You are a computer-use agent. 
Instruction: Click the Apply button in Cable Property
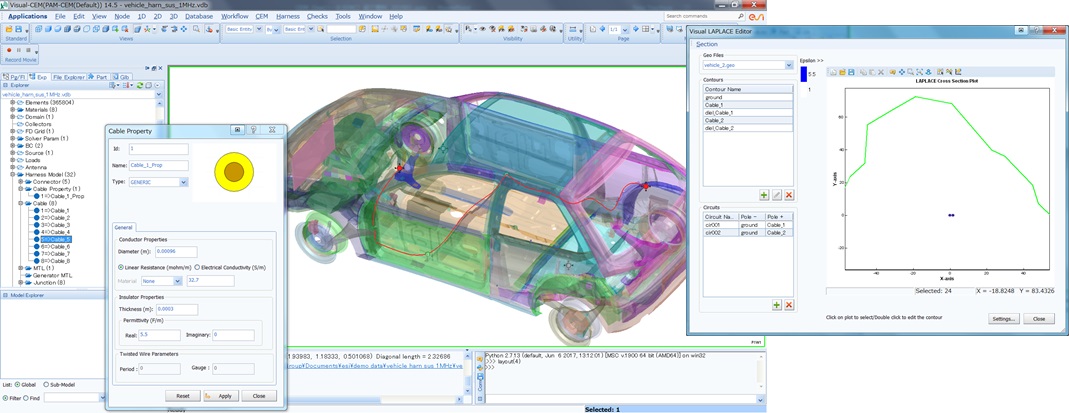[220, 396]
